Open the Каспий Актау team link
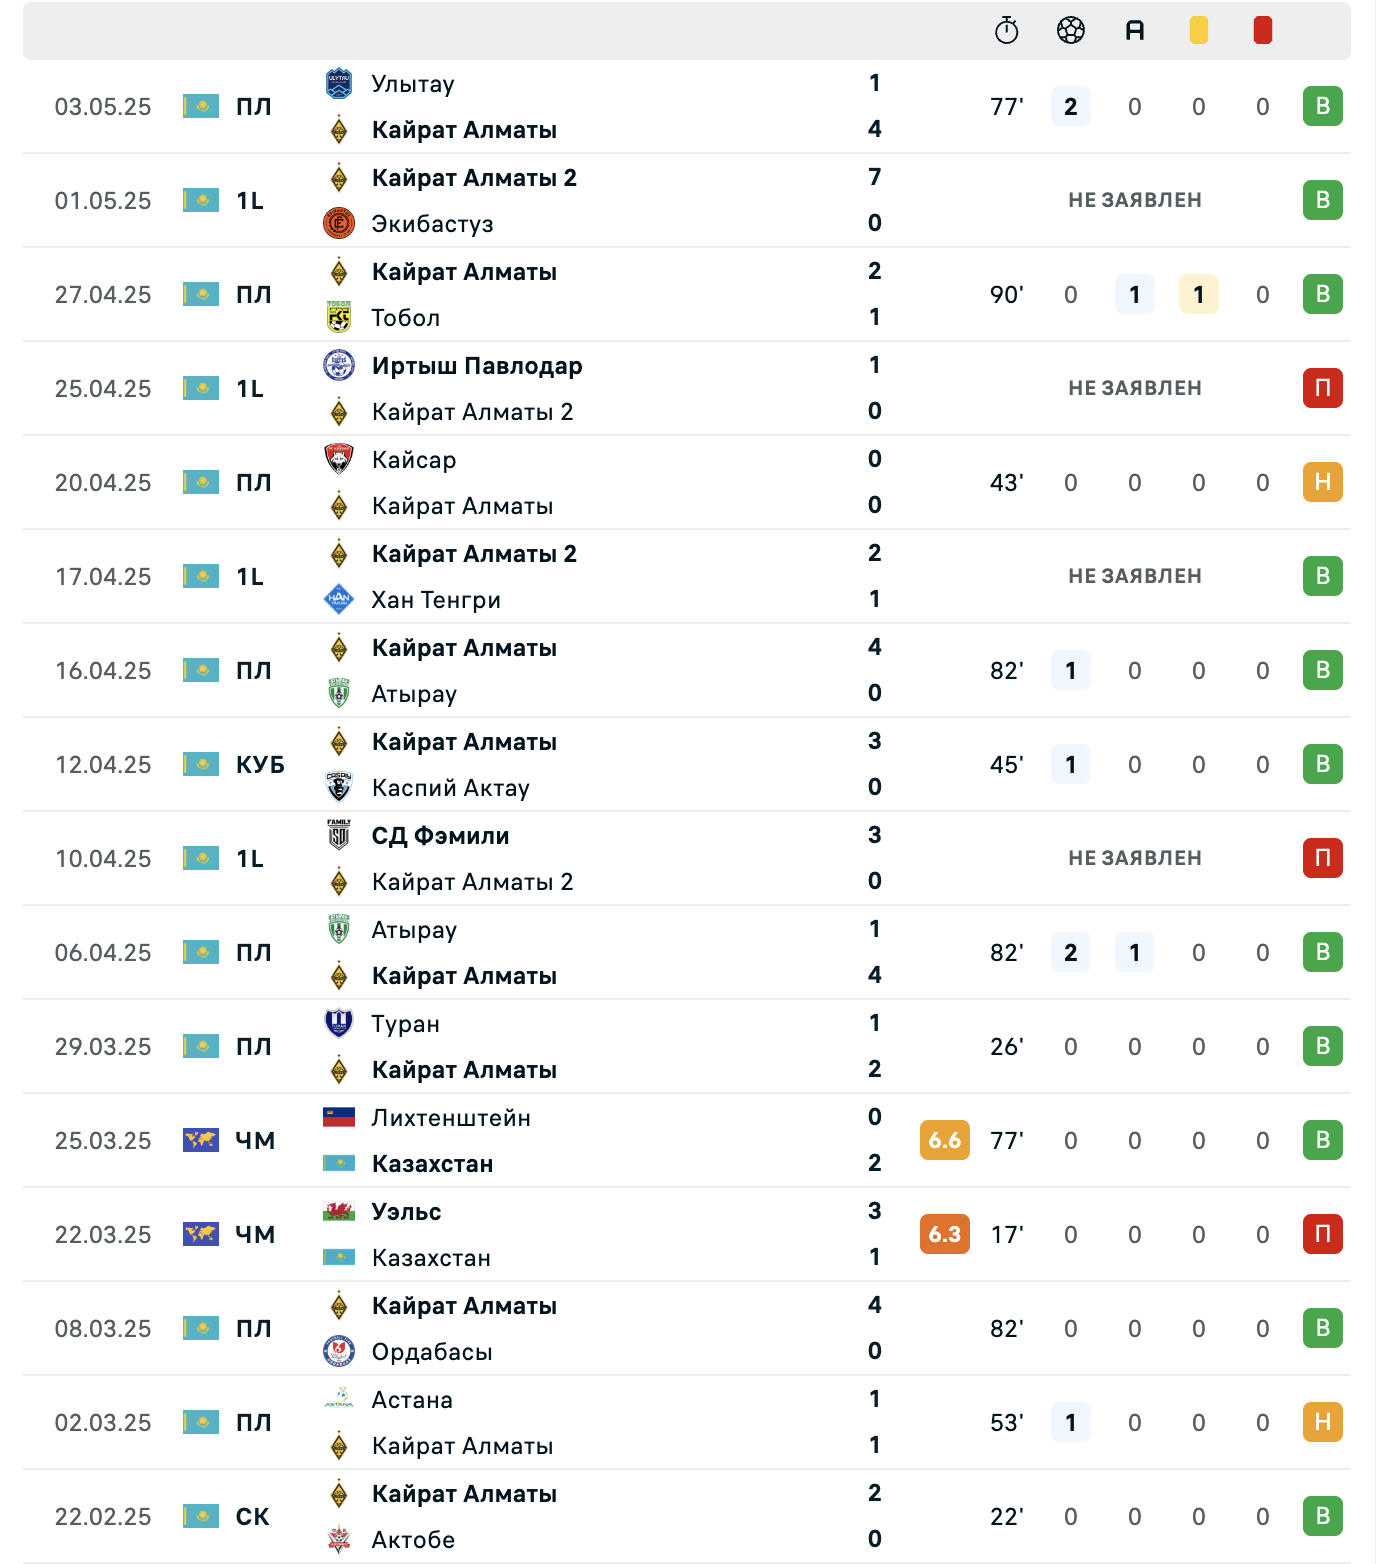This screenshot has height=1564, width=1376. (451, 788)
